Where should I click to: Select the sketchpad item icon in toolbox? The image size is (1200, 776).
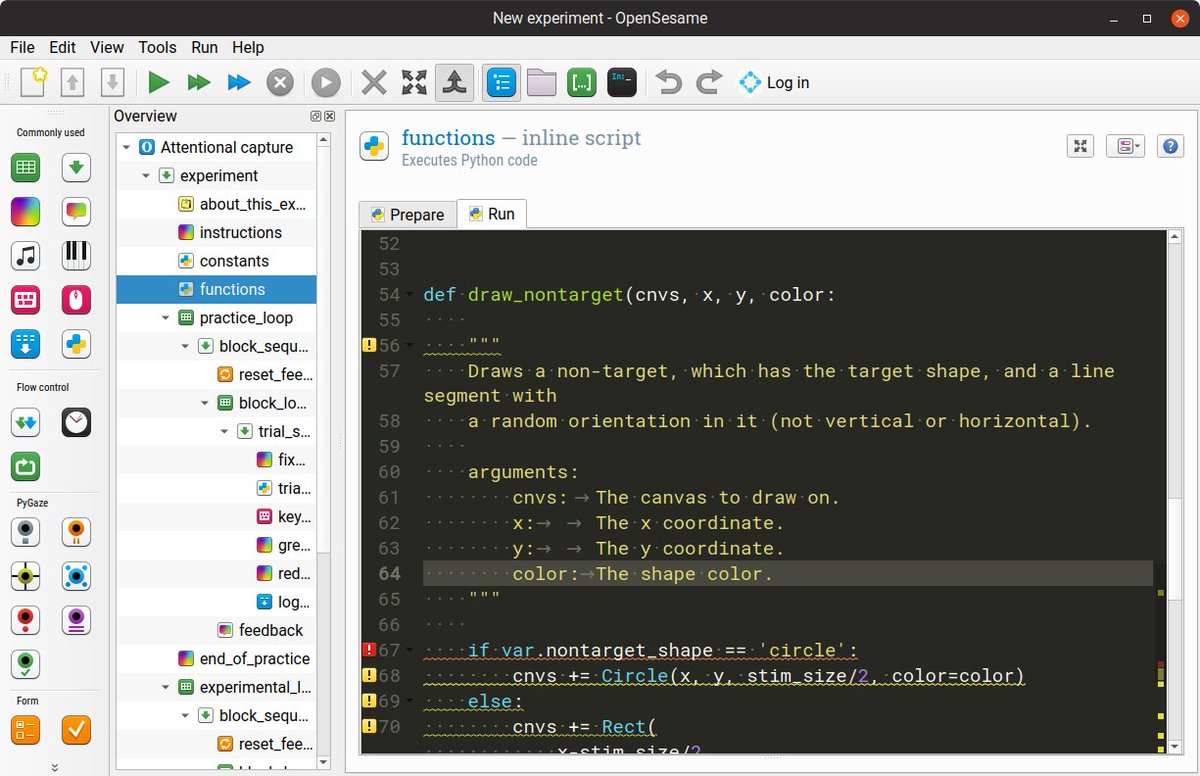25,212
